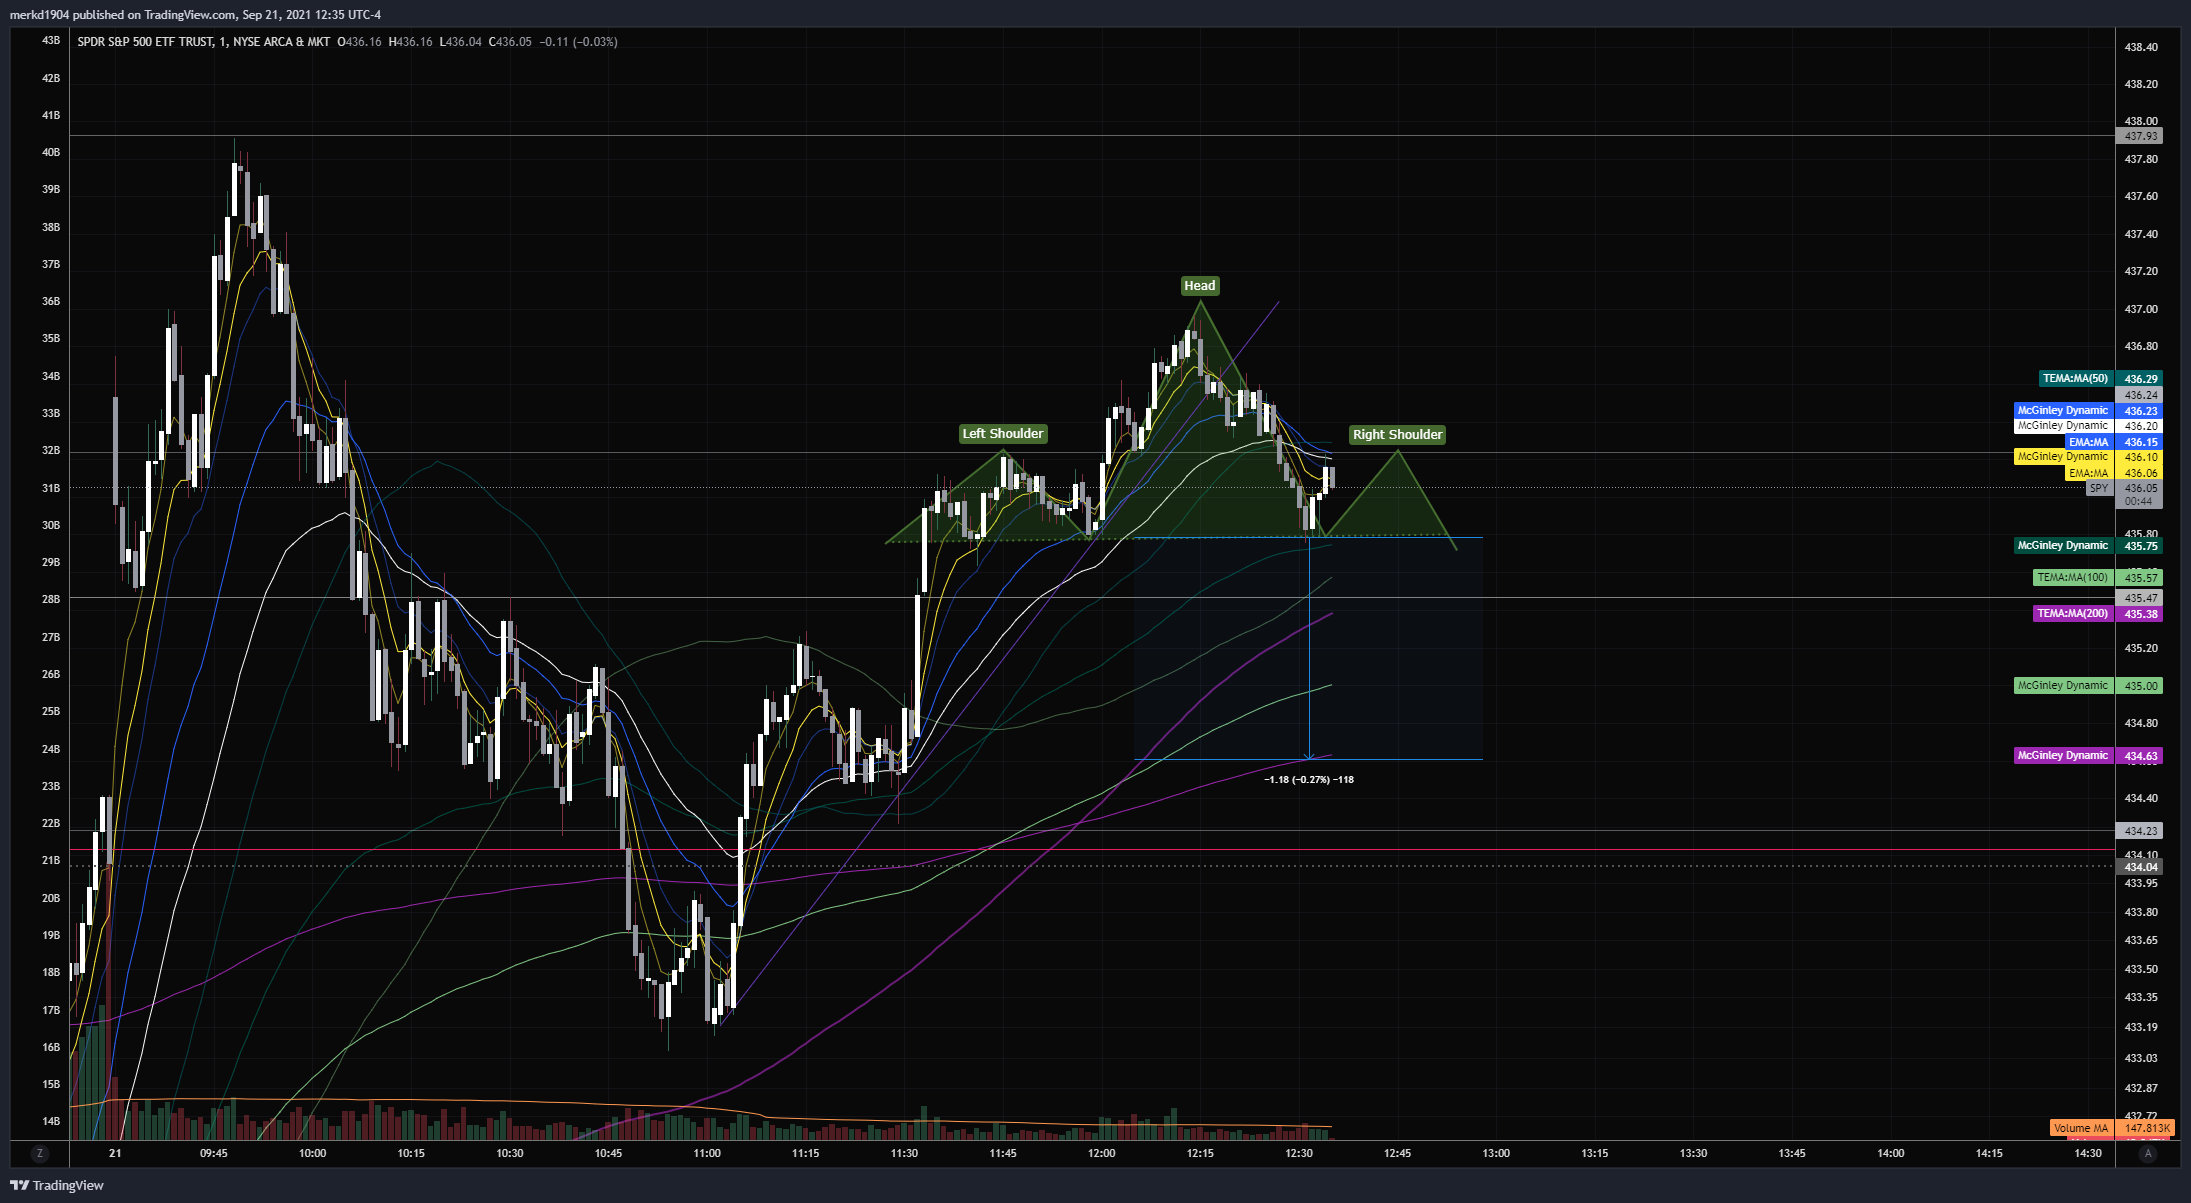Image resolution: width=2191 pixels, height=1203 pixels.
Task: Click the 43B volume scale value
Action: click(x=51, y=40)
